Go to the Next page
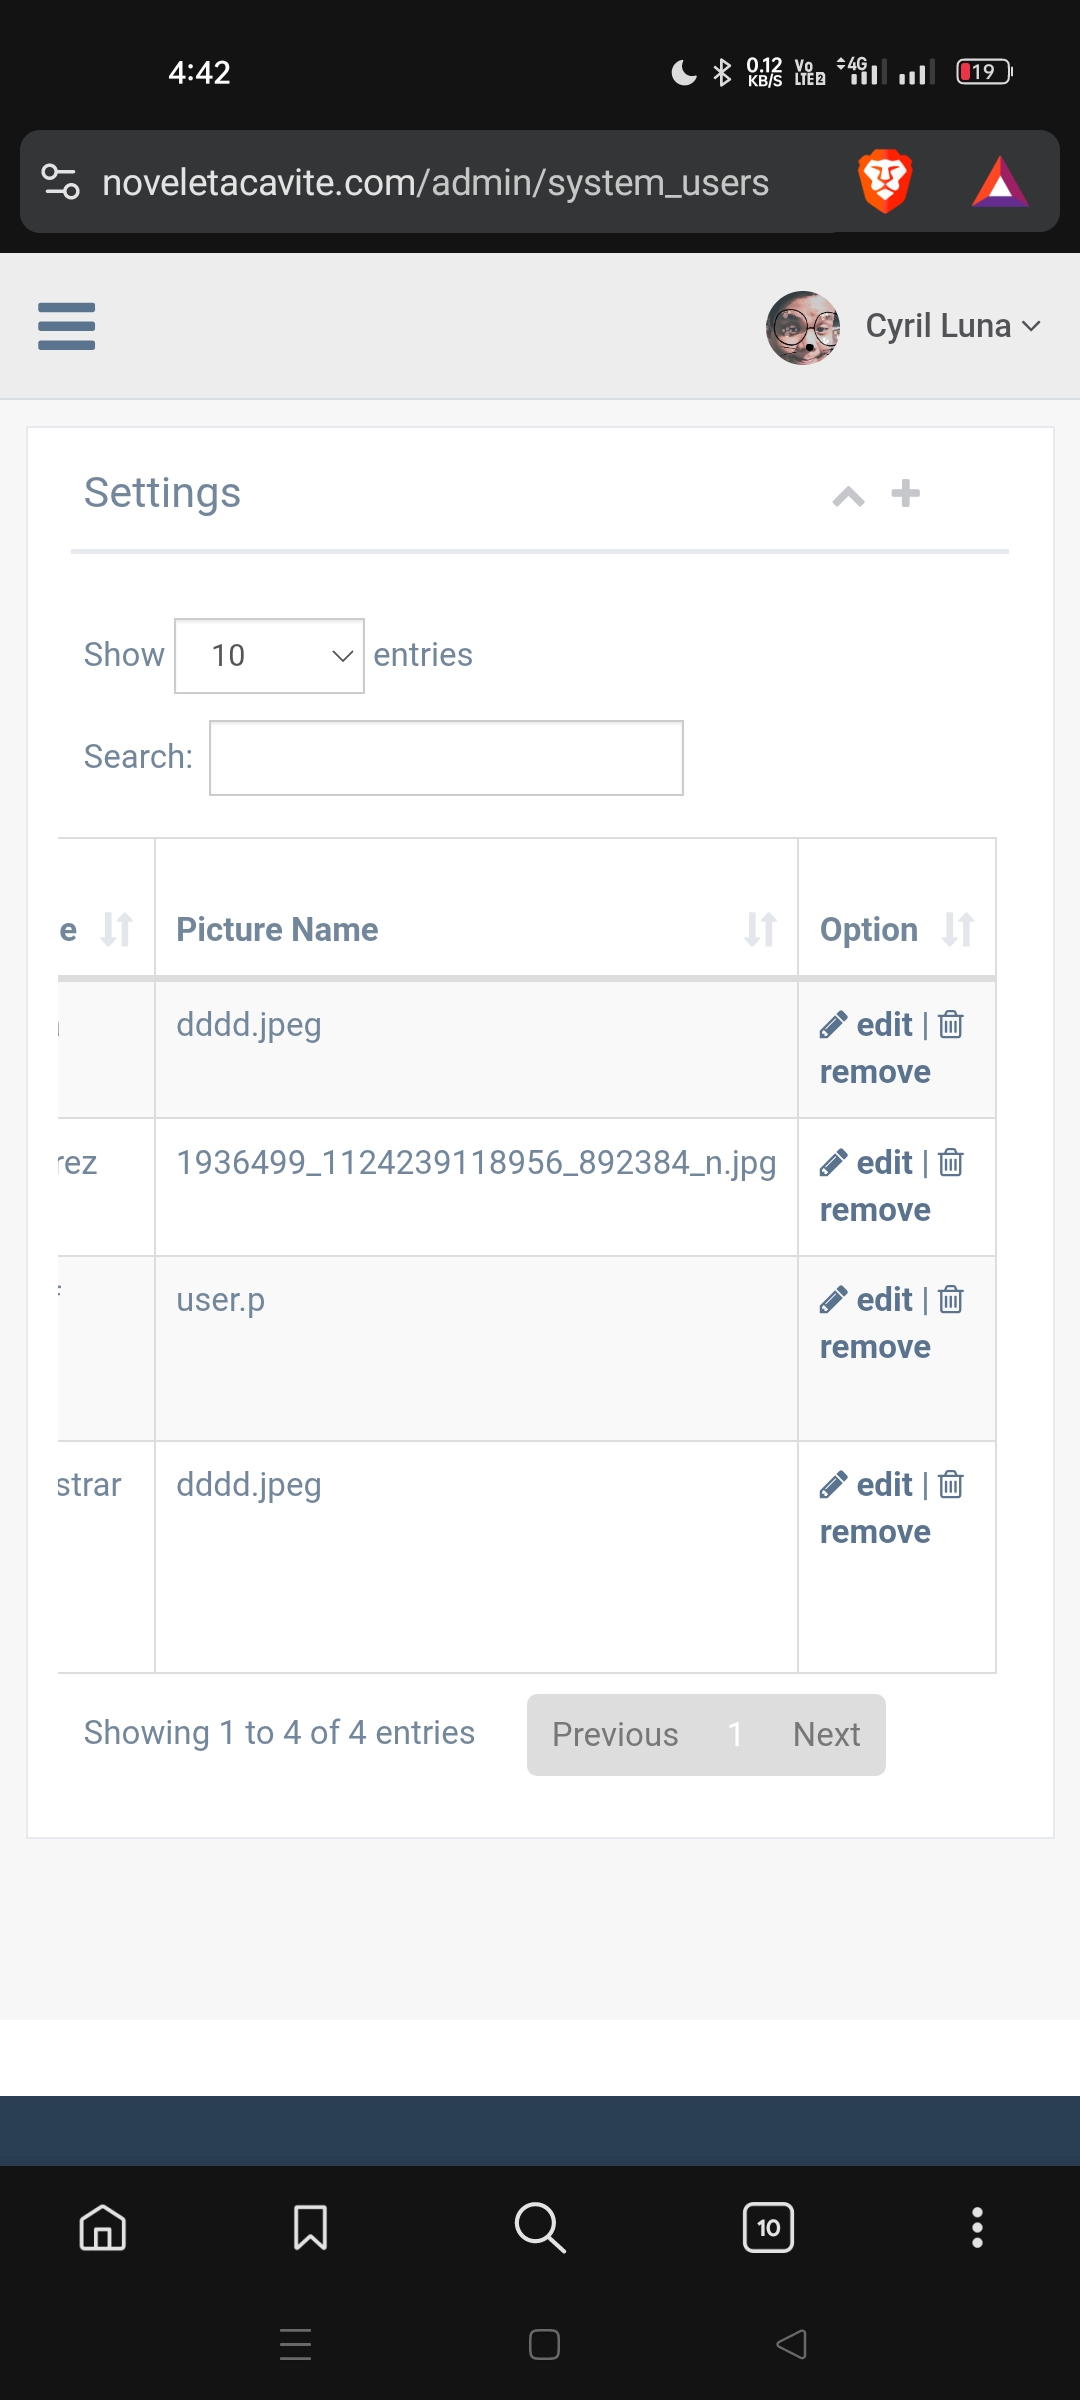1080x2400 pixels. (x=826, y=1734)
